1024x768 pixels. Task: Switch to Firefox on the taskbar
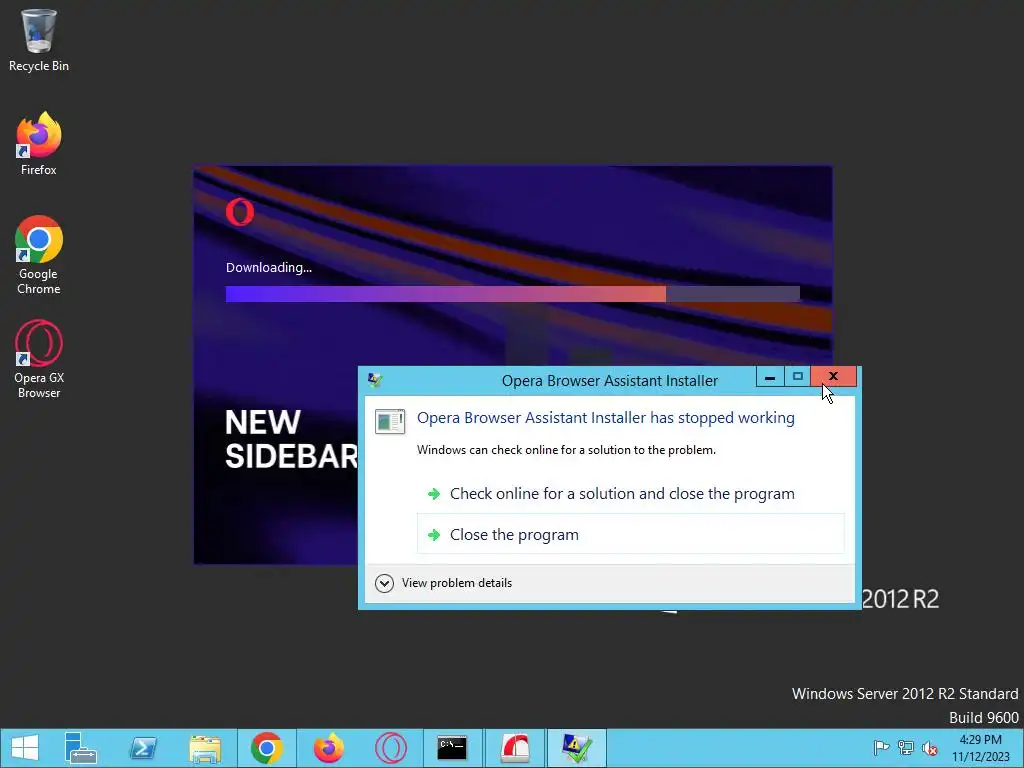[328, 748]
